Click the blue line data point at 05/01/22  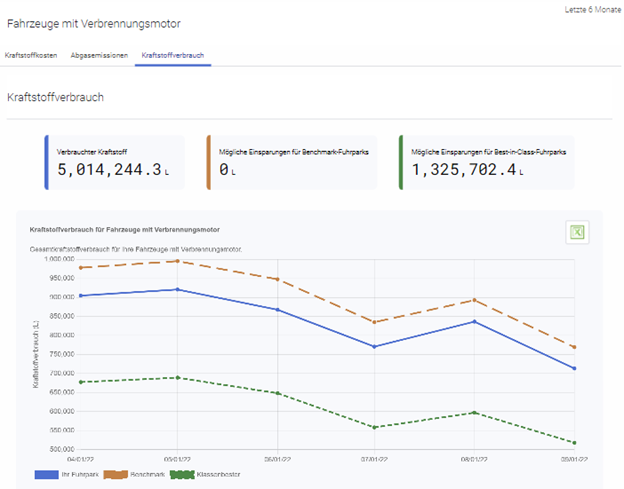[178, 289]
